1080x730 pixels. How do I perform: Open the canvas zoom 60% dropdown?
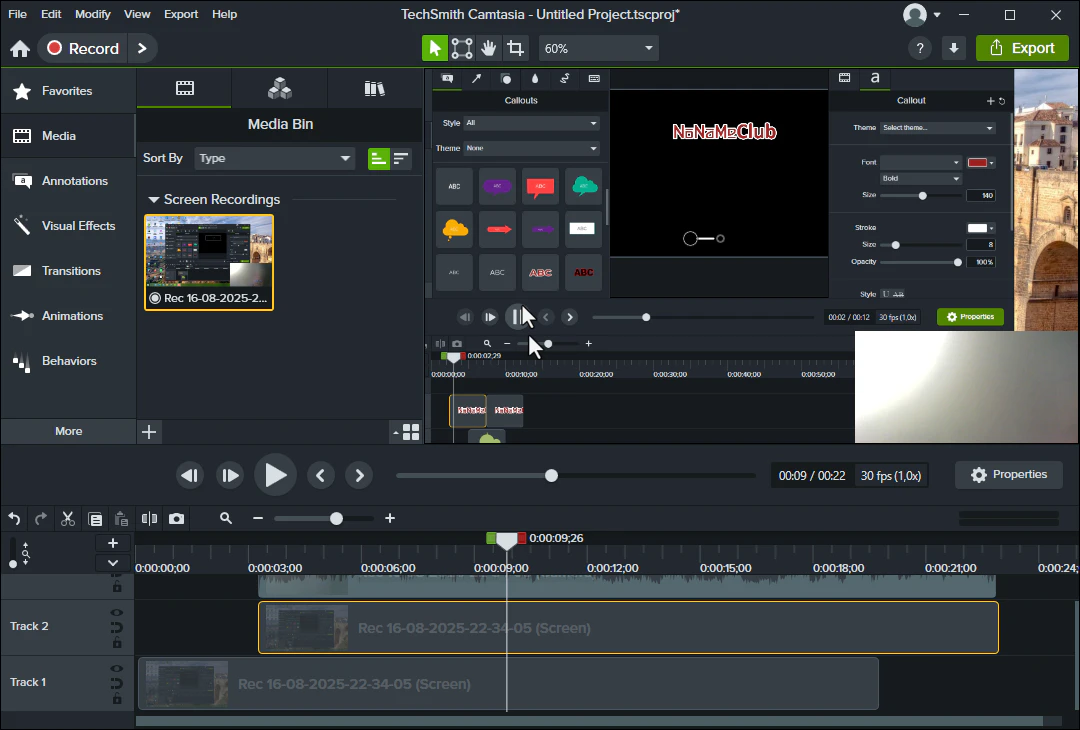click(598, 48)
